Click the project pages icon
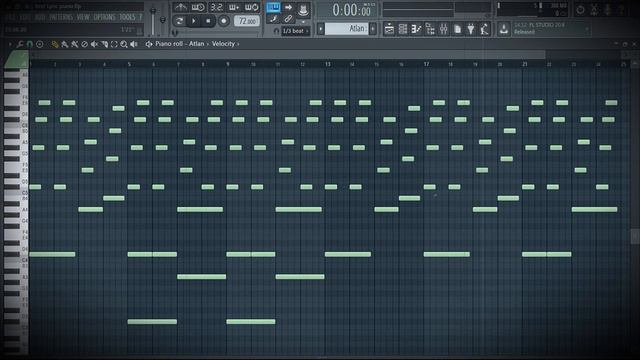Image resolution: width=640 pixels, height=360 pixels. (458, 29)
